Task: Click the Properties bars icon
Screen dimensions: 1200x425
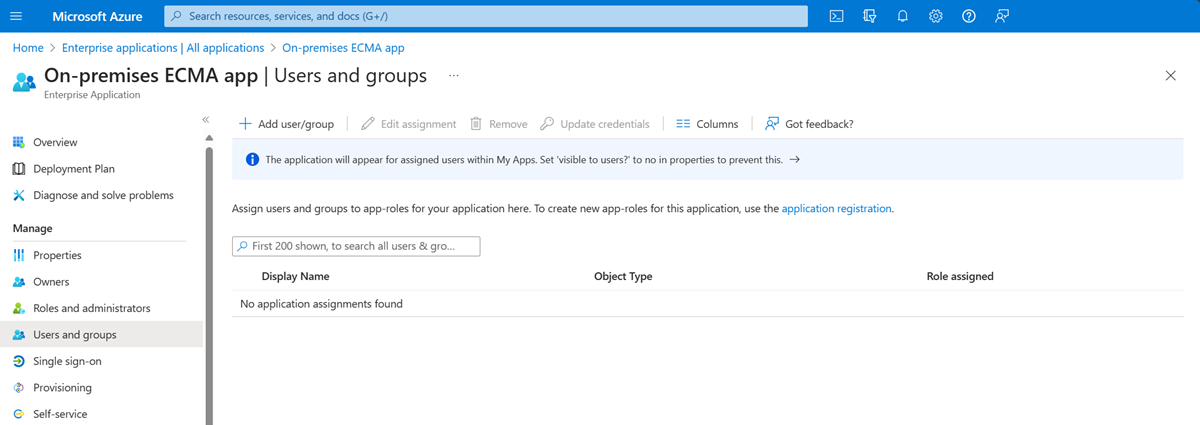Action: click(x=18, y=255)
